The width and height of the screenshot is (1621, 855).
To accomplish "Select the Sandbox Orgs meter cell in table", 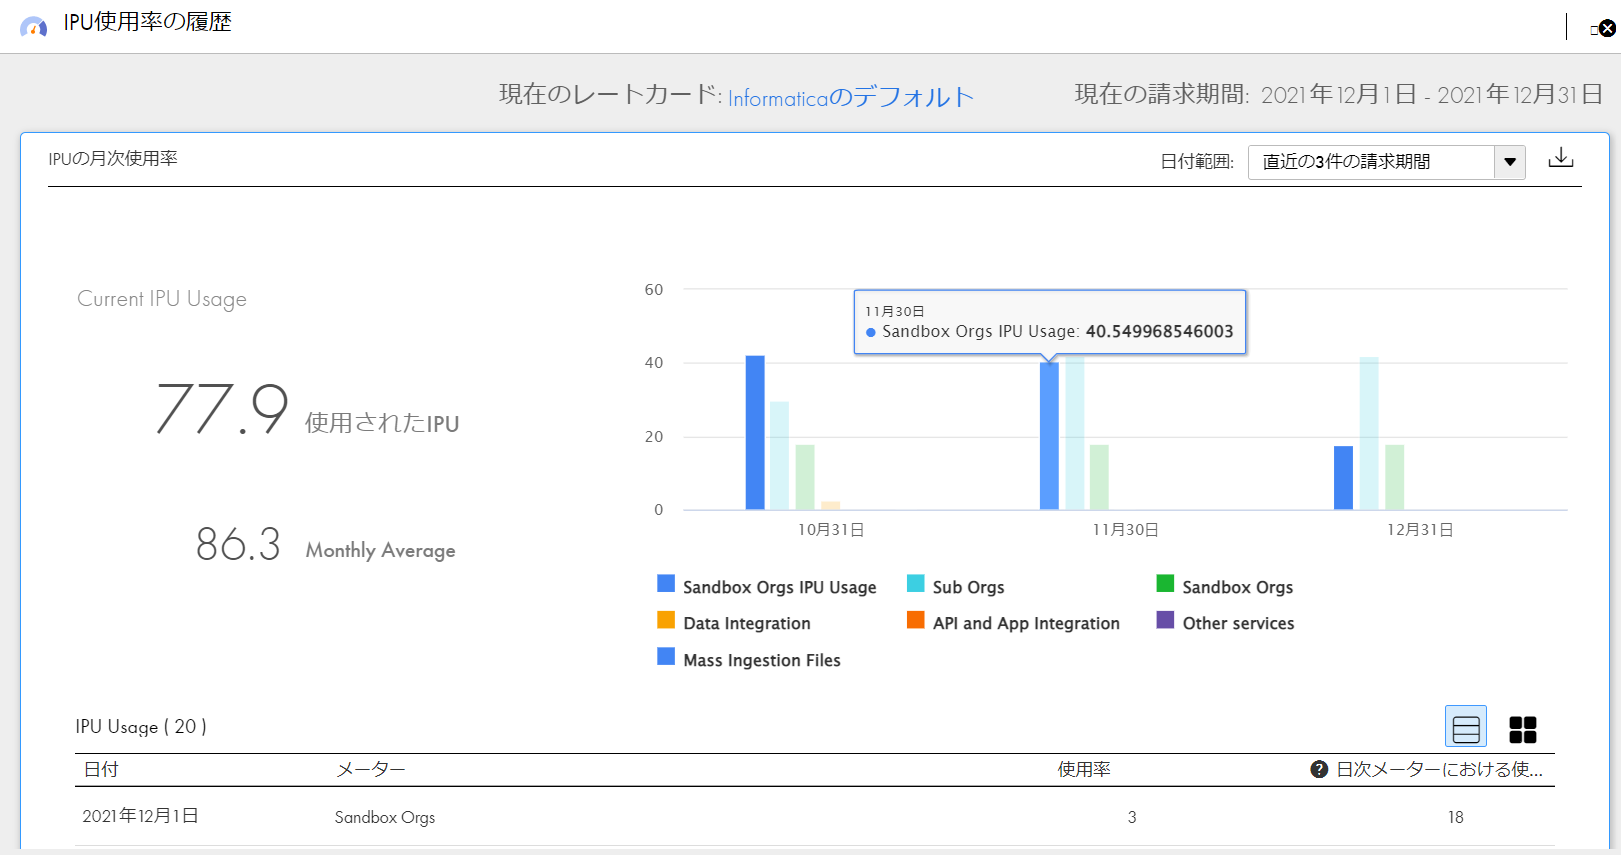I will point(385,817).
